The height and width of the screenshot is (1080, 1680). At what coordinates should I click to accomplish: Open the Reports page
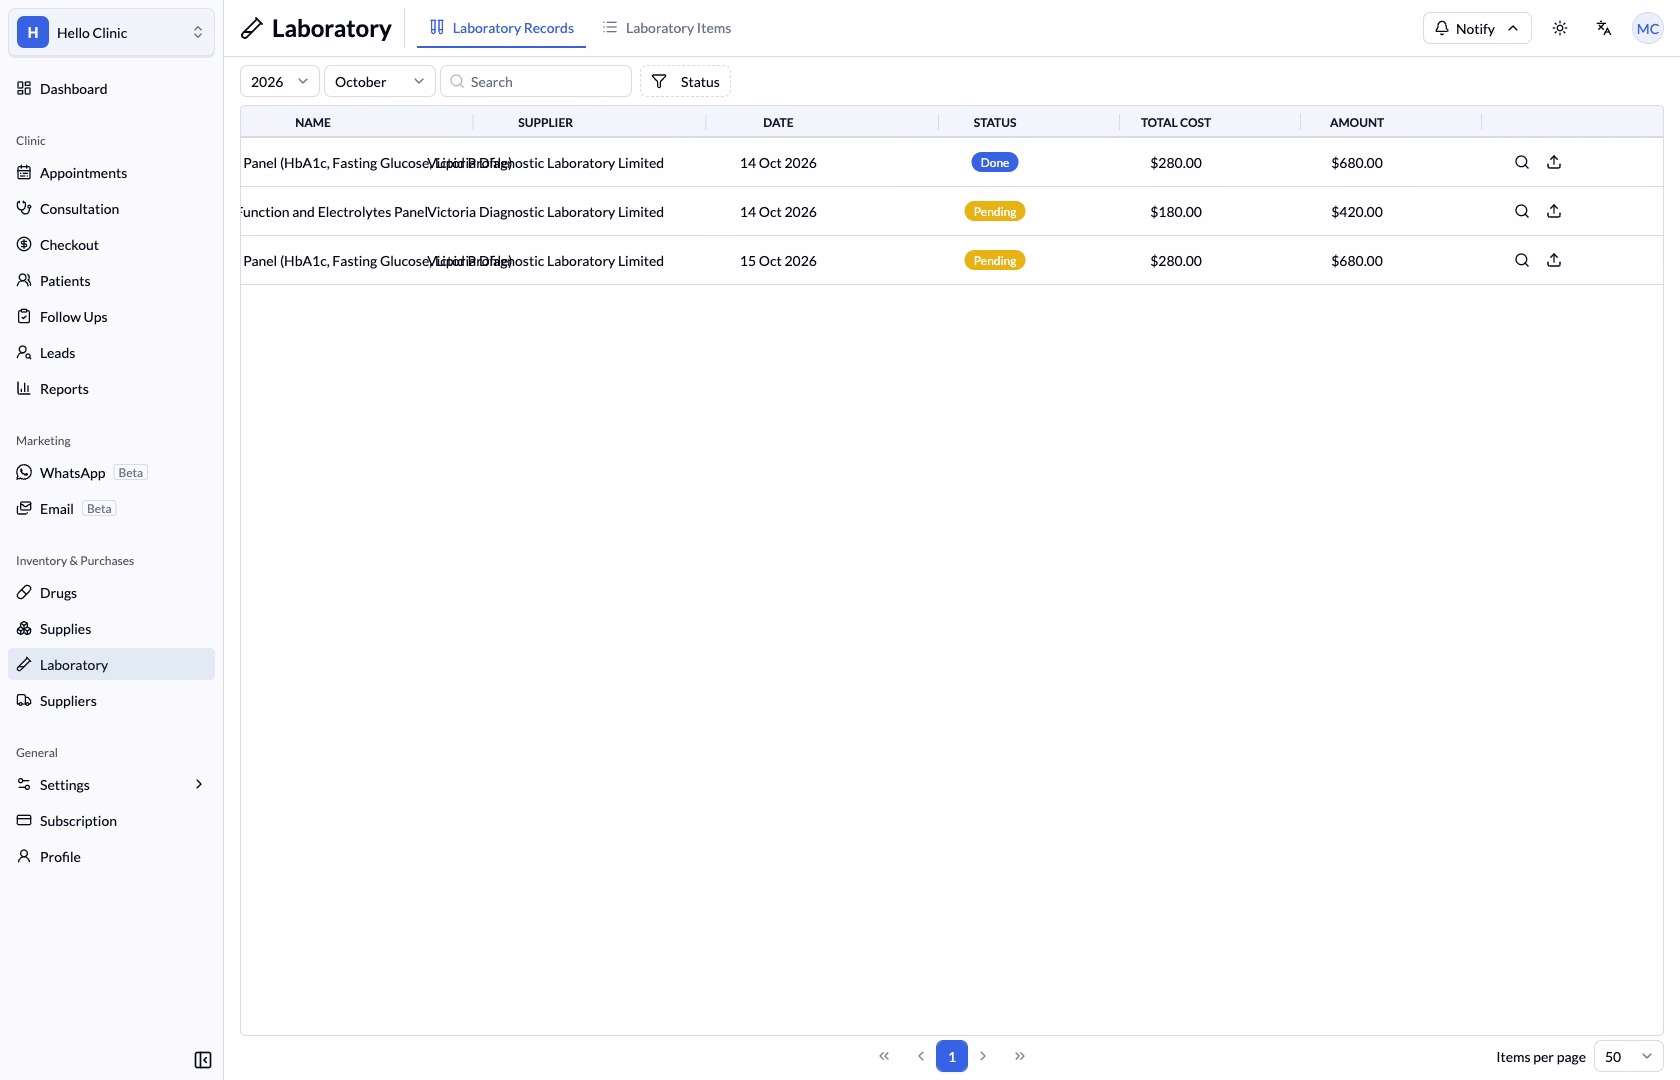click(x=111, y=389)
